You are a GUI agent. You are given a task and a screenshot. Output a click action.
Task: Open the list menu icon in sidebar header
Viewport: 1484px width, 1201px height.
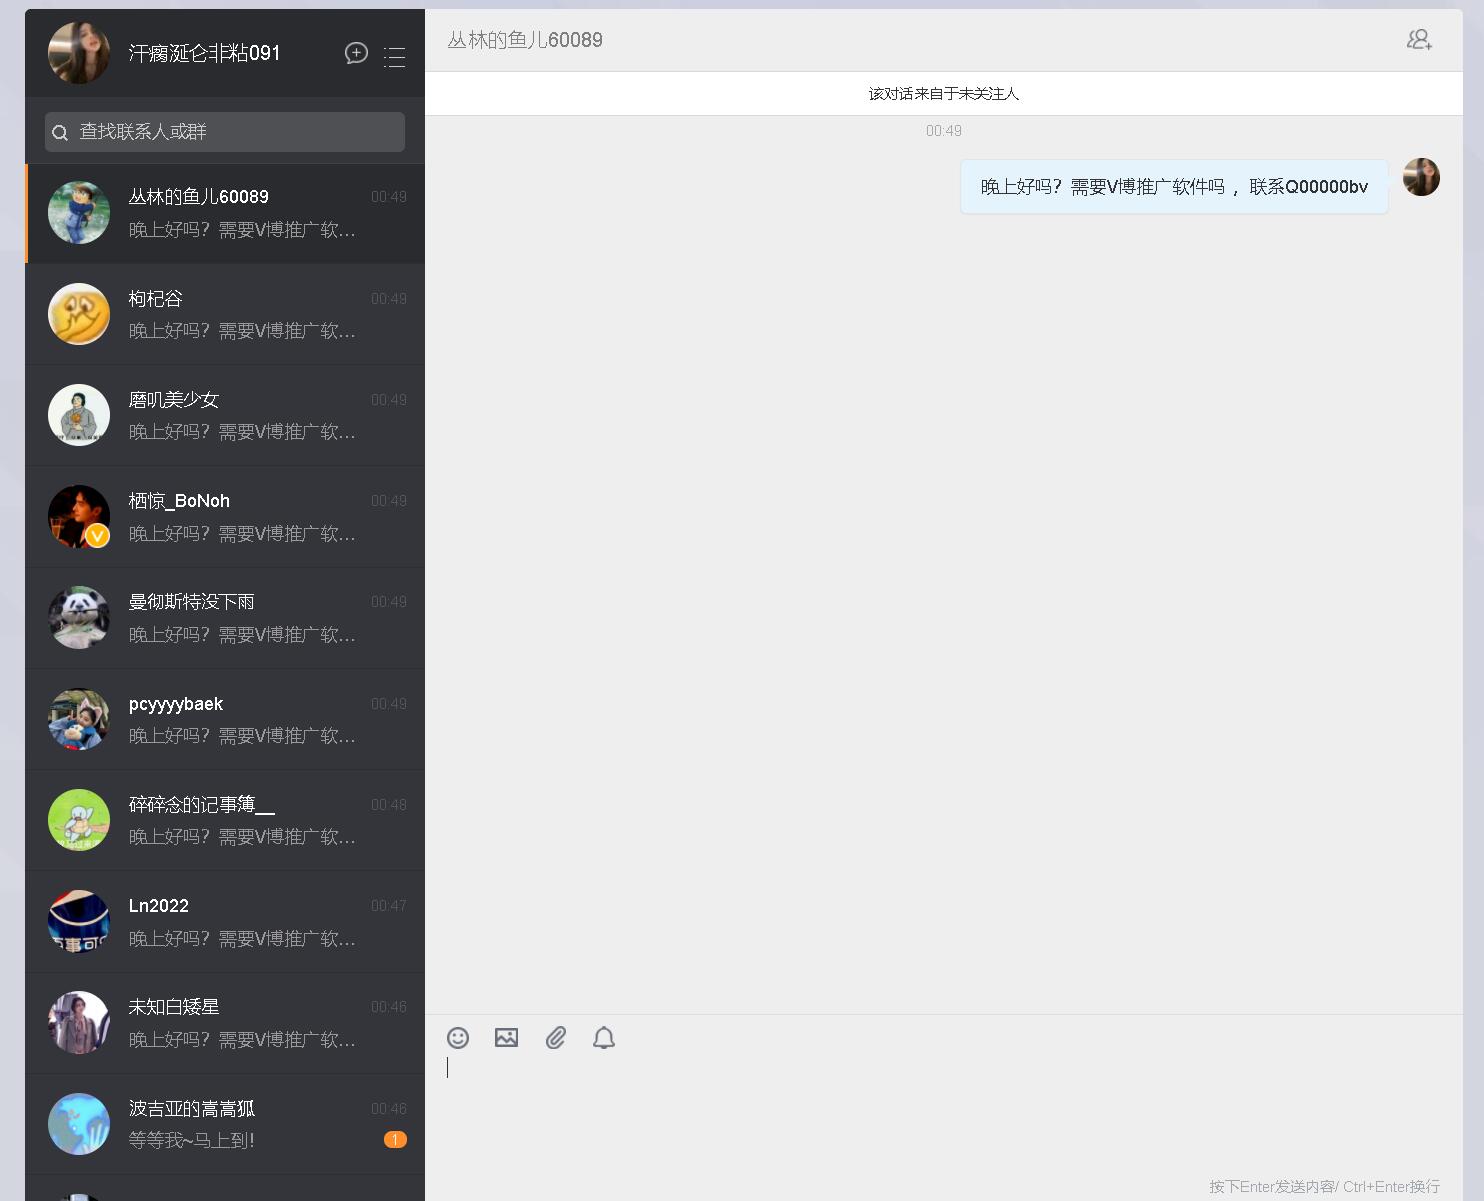(x=395, y=57)
